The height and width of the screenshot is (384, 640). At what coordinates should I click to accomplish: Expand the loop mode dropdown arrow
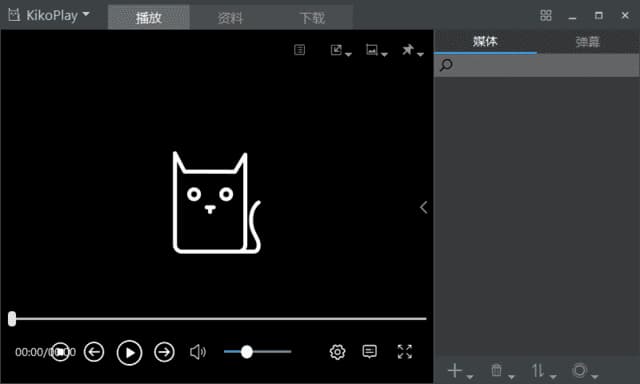595,377
